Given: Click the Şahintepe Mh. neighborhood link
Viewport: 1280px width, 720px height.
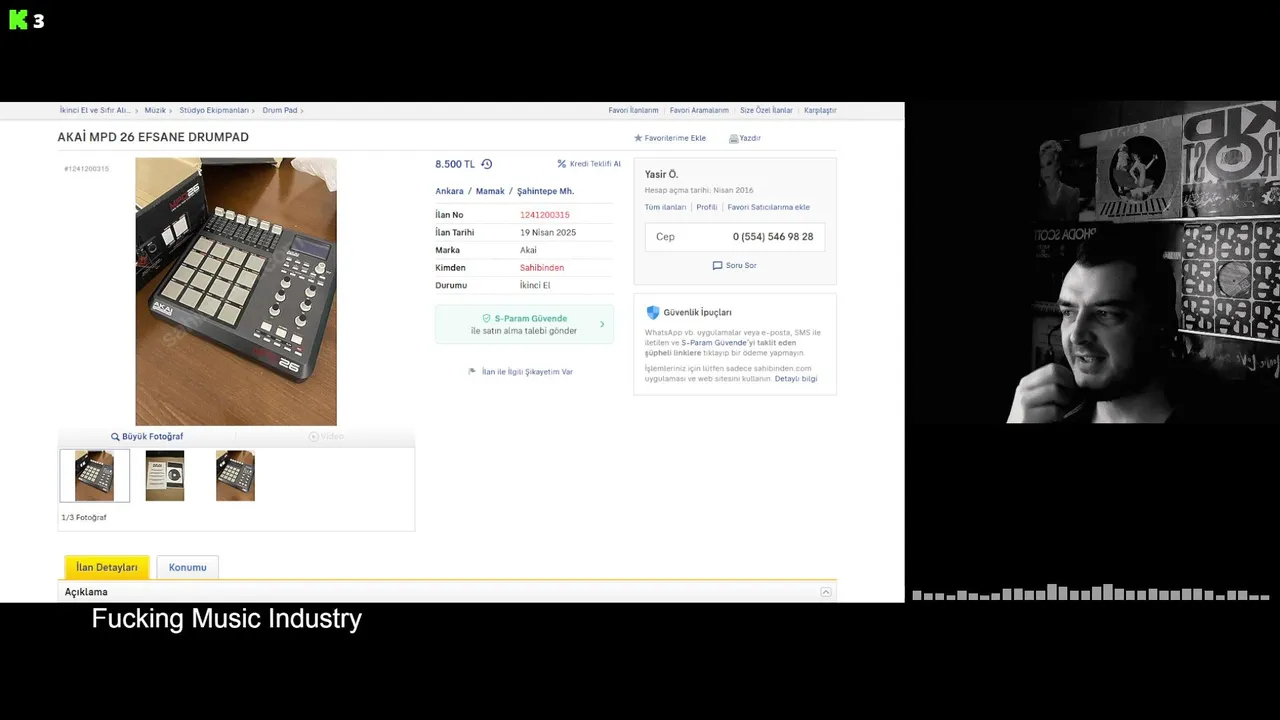Looking at the screenshot, I should (x=545, y=191).
